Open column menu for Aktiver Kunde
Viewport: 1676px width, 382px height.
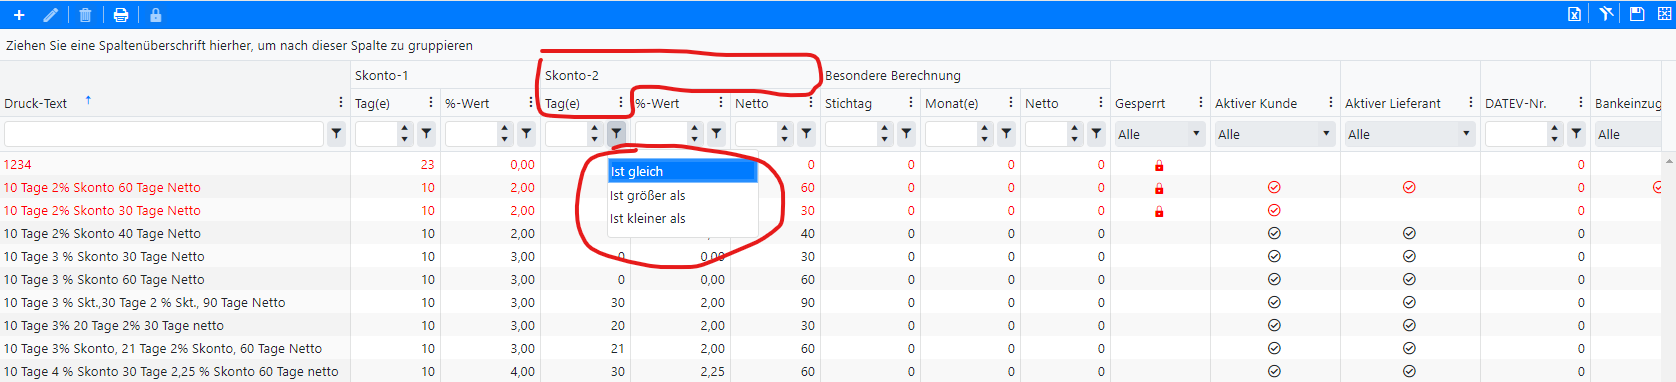[1331, 103]
